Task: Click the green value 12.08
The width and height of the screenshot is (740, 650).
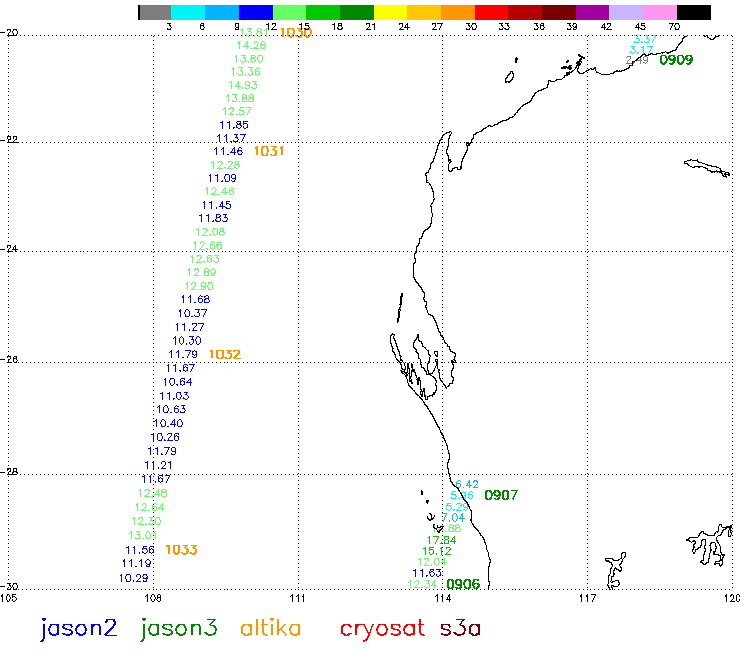Action: pos(210,232)
